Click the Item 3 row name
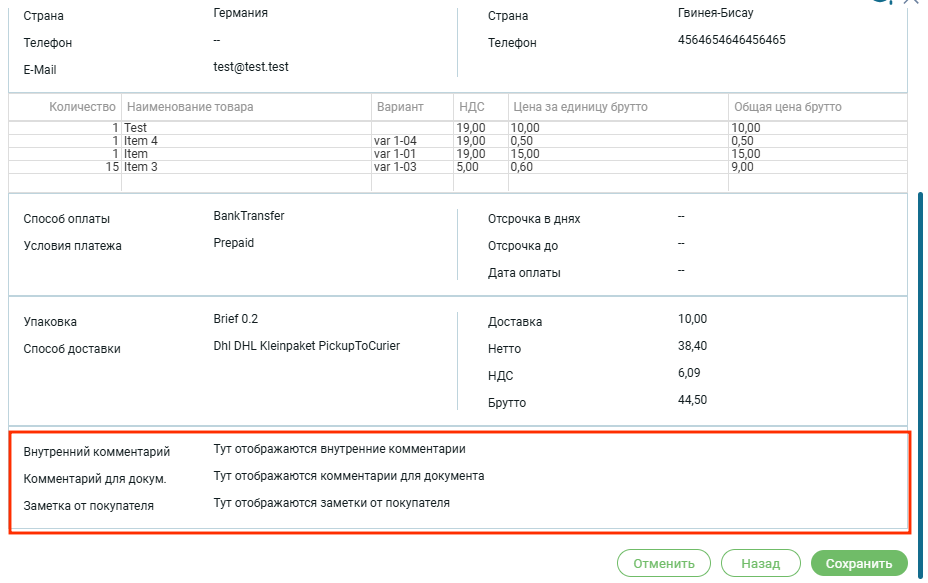Screen dimensions: 928x583 pyautogui.click(x=141, y=167)
